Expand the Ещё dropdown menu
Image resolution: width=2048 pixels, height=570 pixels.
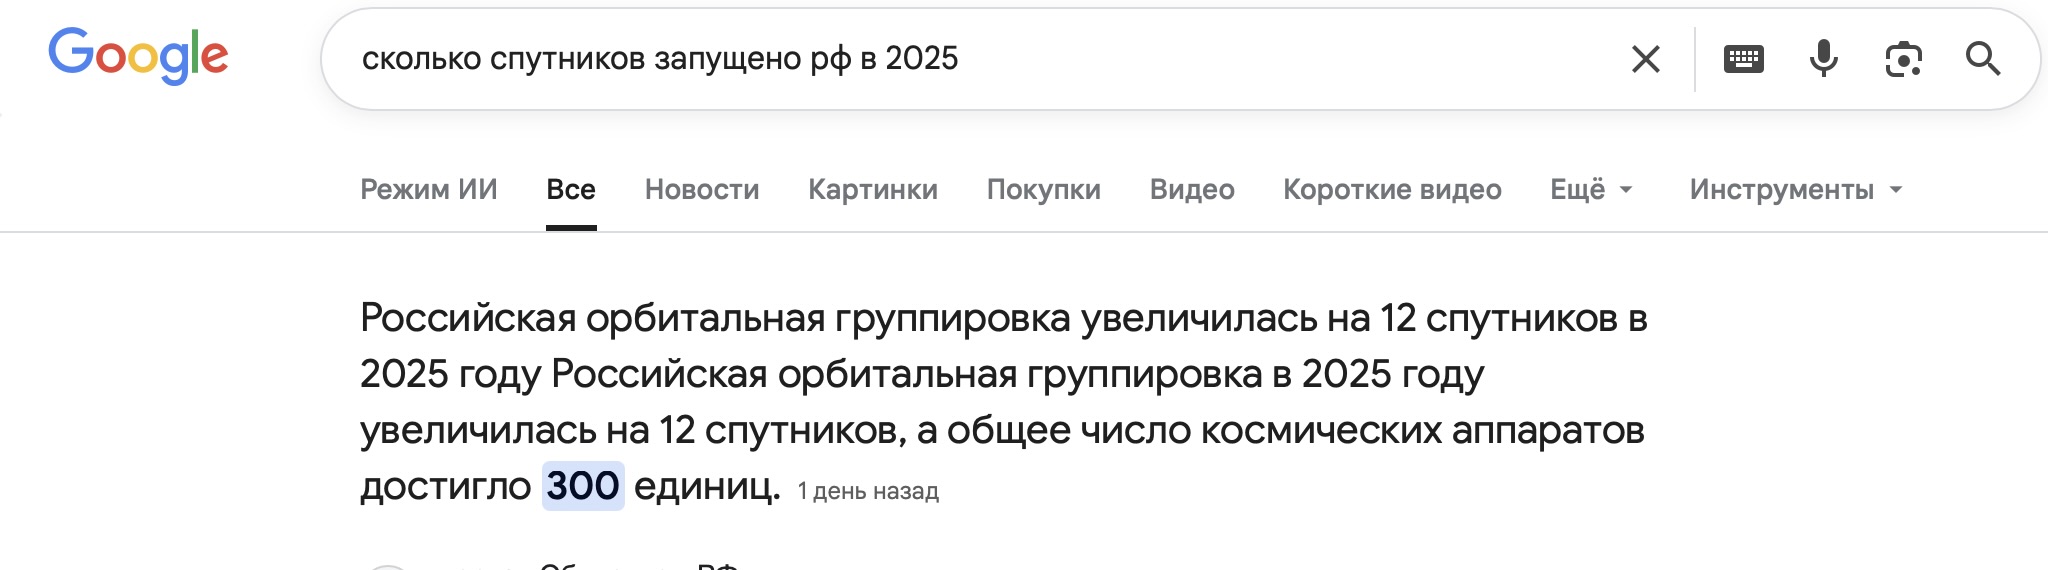(1591, 189)
